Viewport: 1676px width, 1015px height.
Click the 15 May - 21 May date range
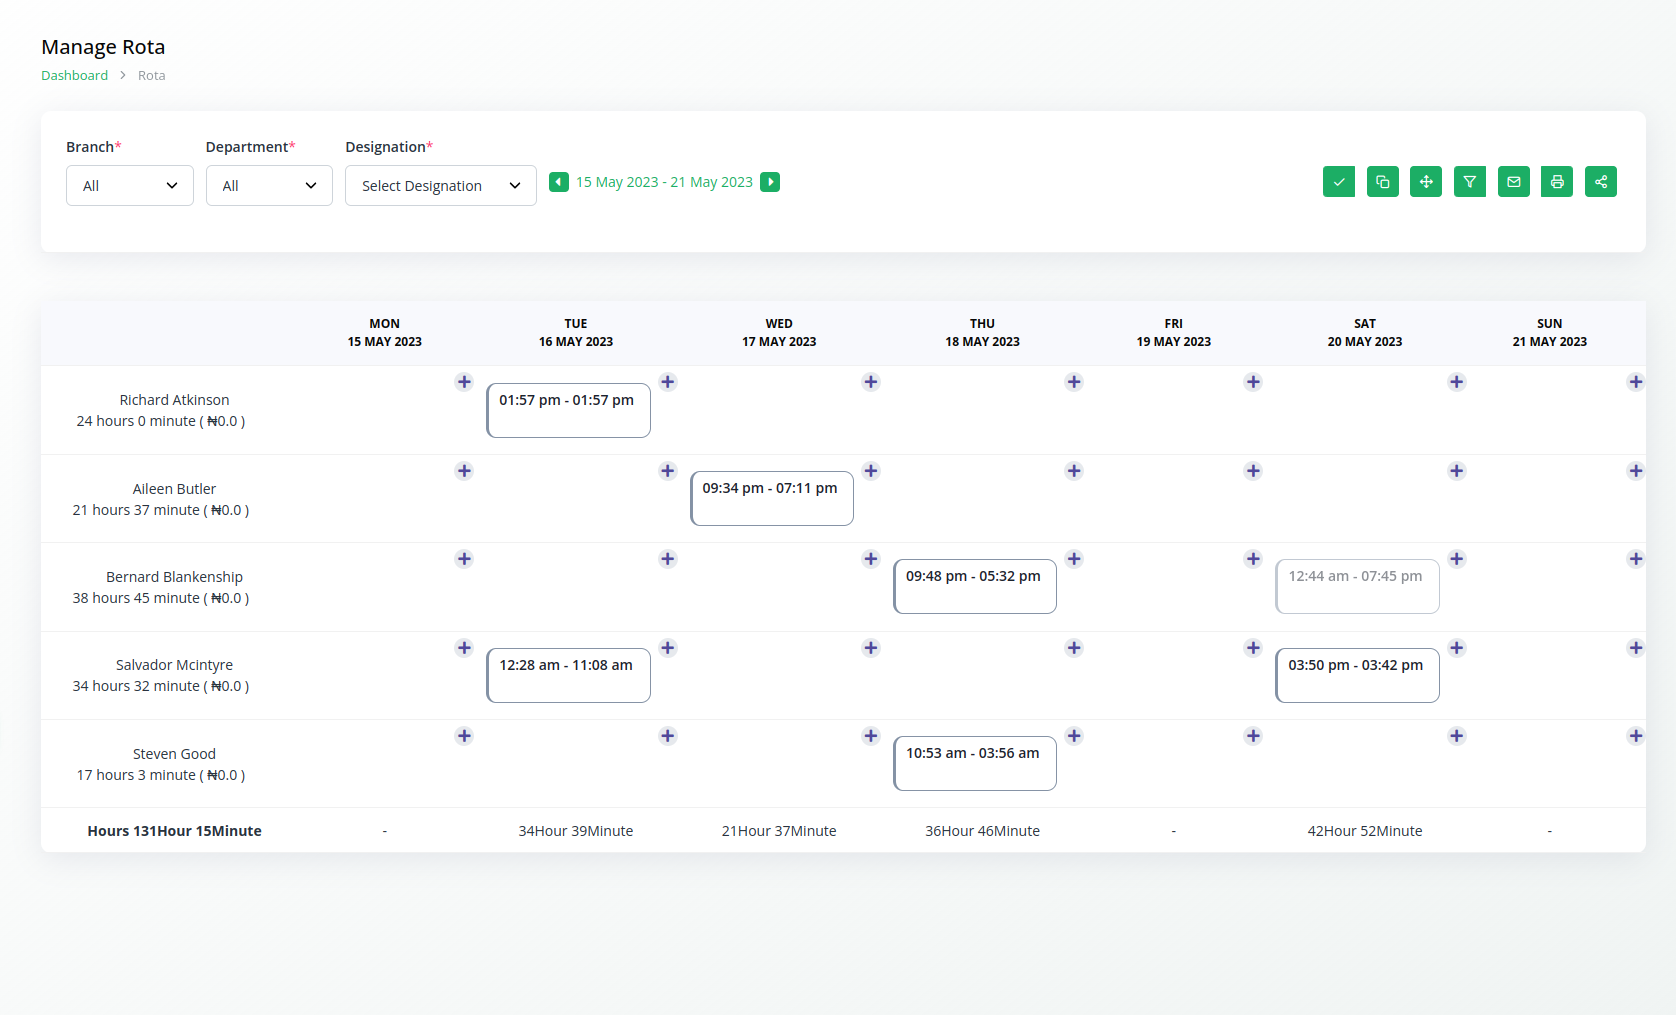click(664, 182)
